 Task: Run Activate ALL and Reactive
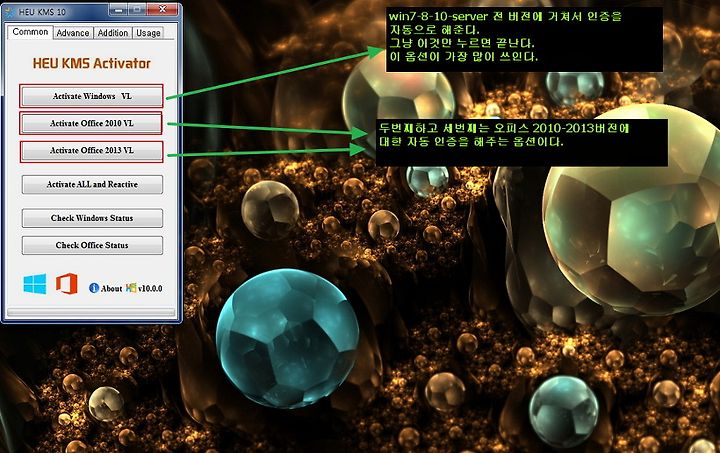point(92,185)
